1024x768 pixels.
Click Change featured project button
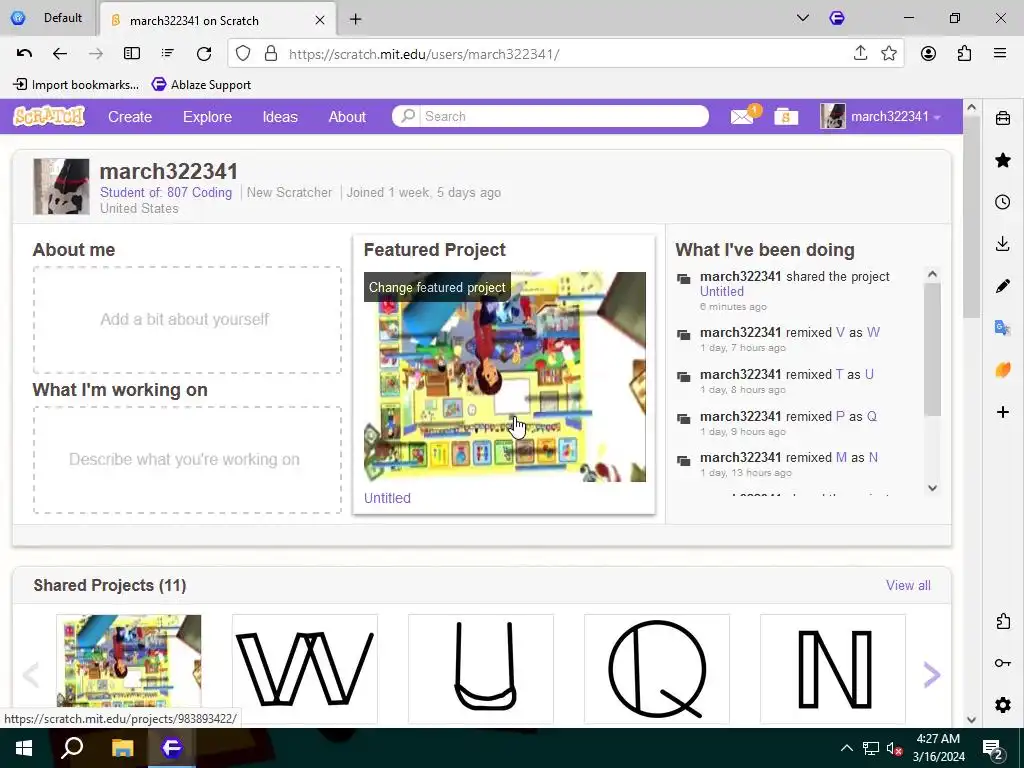point(437,287)
